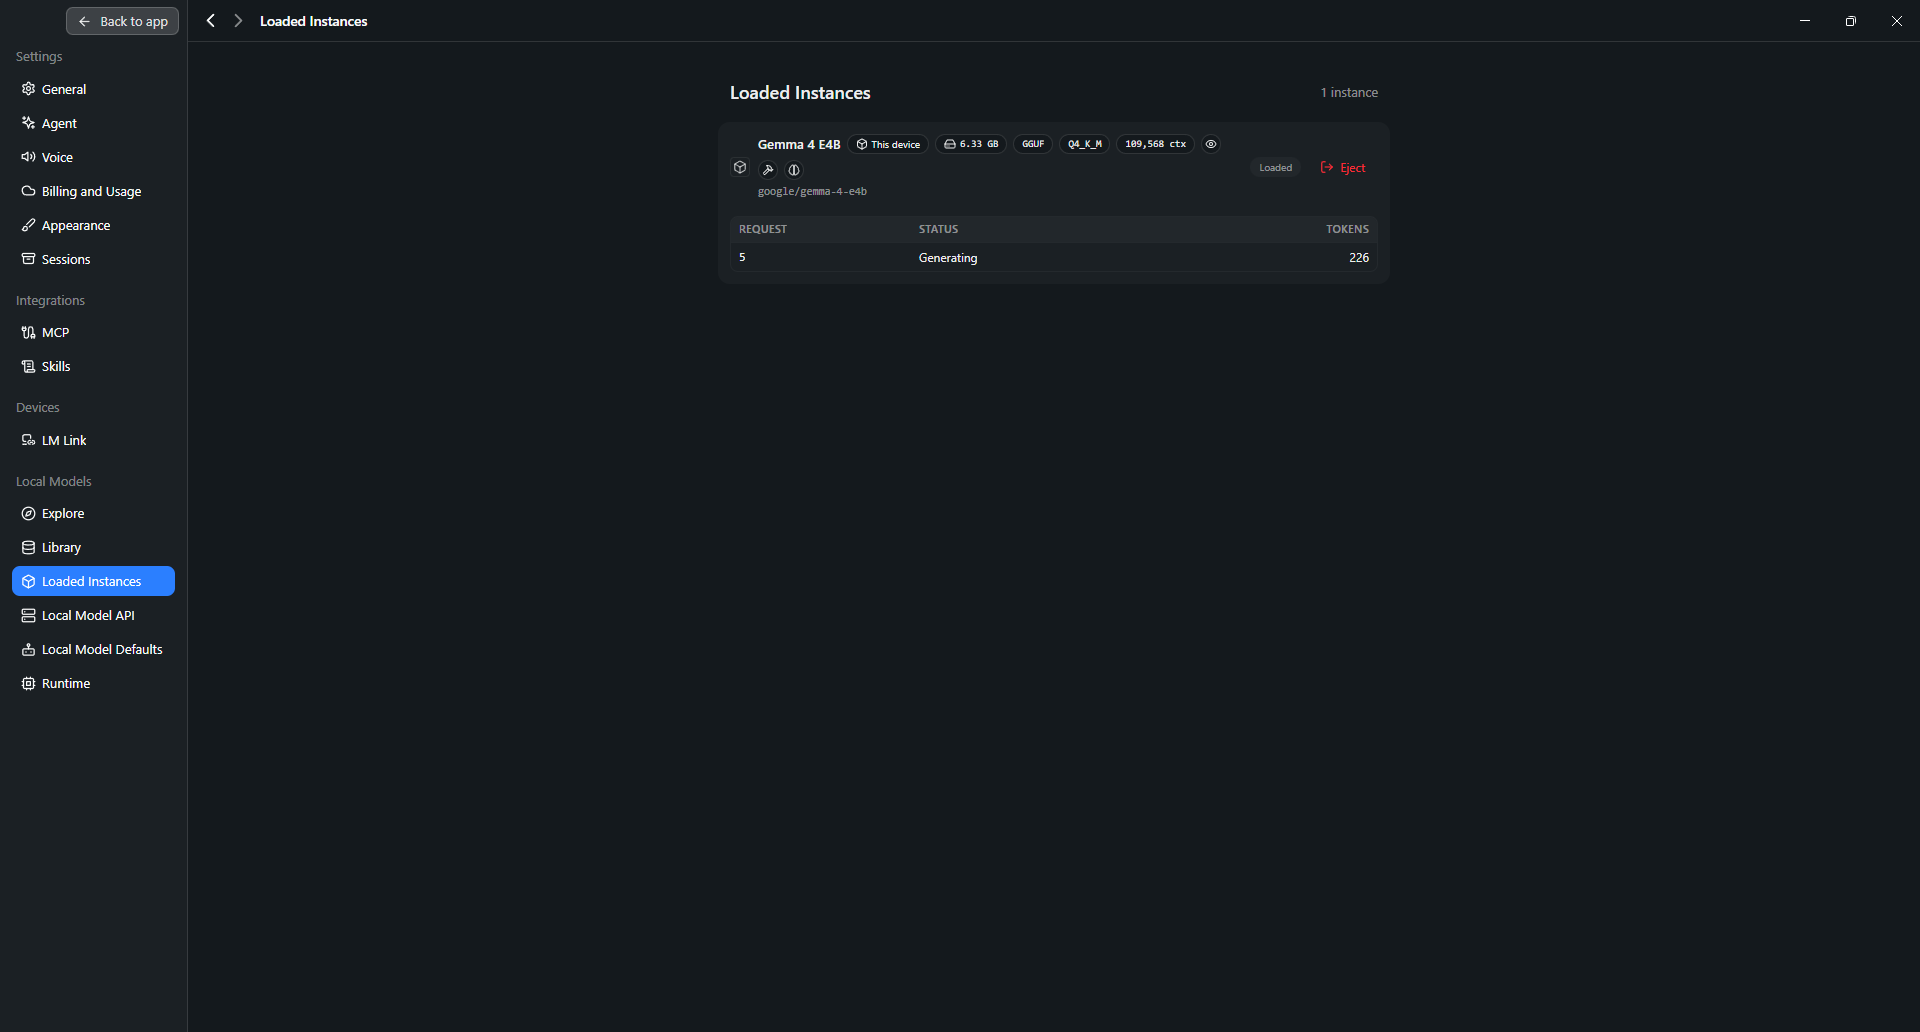Click the Gemma 4 E4B model name
Image resolution: width=1920 pixels, height=1032 pixels.
click(x=799, y=144)
